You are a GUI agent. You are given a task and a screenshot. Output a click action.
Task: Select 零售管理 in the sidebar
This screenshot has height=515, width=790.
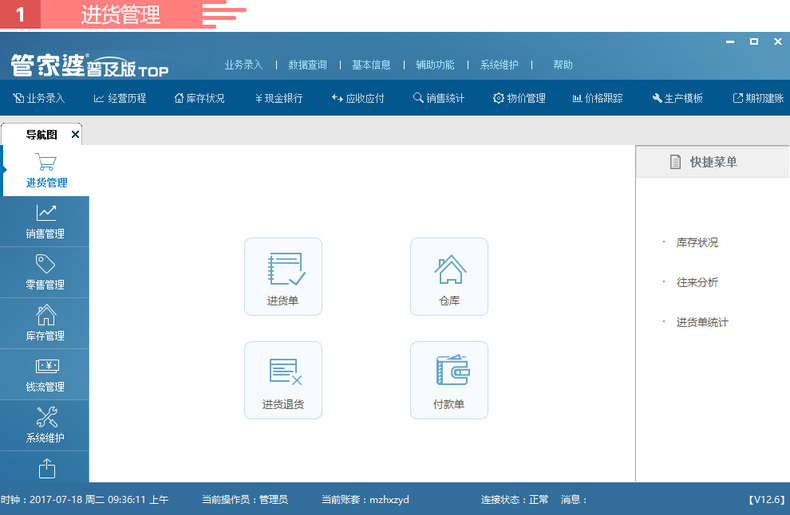(45, 272)
